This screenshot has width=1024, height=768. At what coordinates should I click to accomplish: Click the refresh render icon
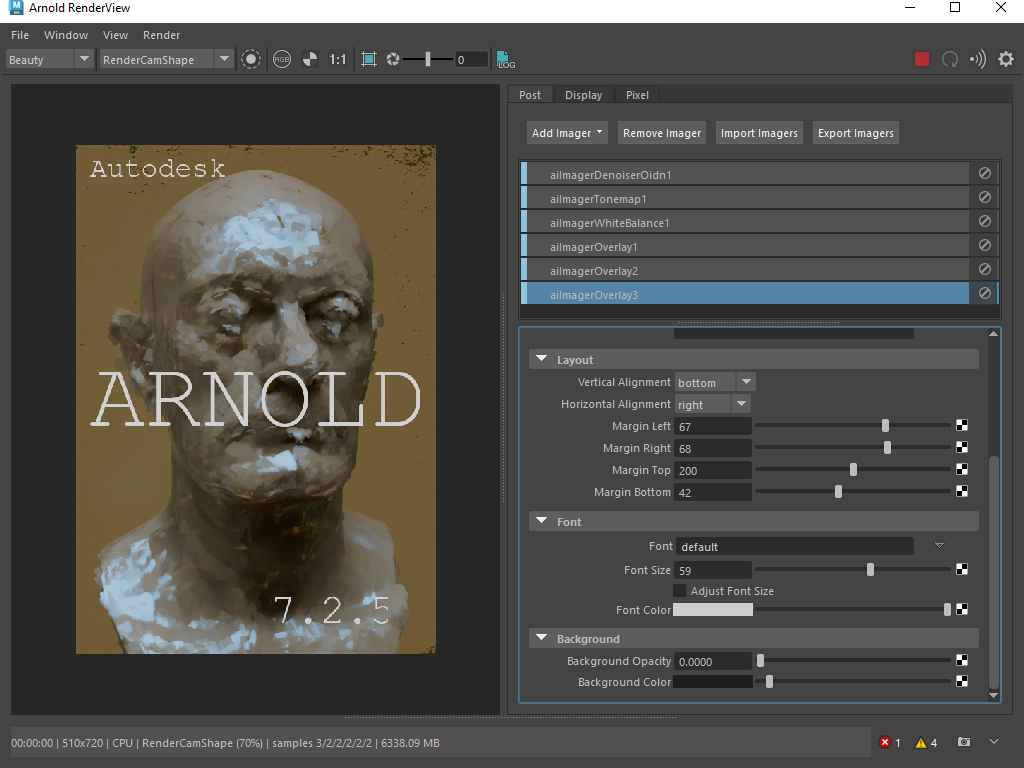click(950, 59)
